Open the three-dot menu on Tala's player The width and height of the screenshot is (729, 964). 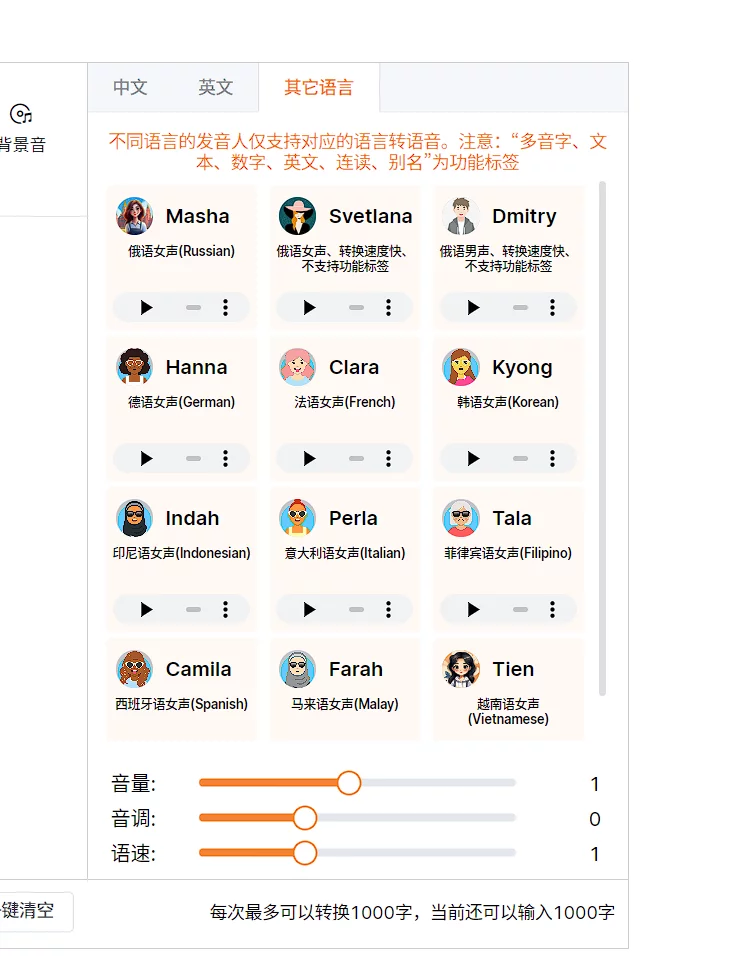[552, 610]
